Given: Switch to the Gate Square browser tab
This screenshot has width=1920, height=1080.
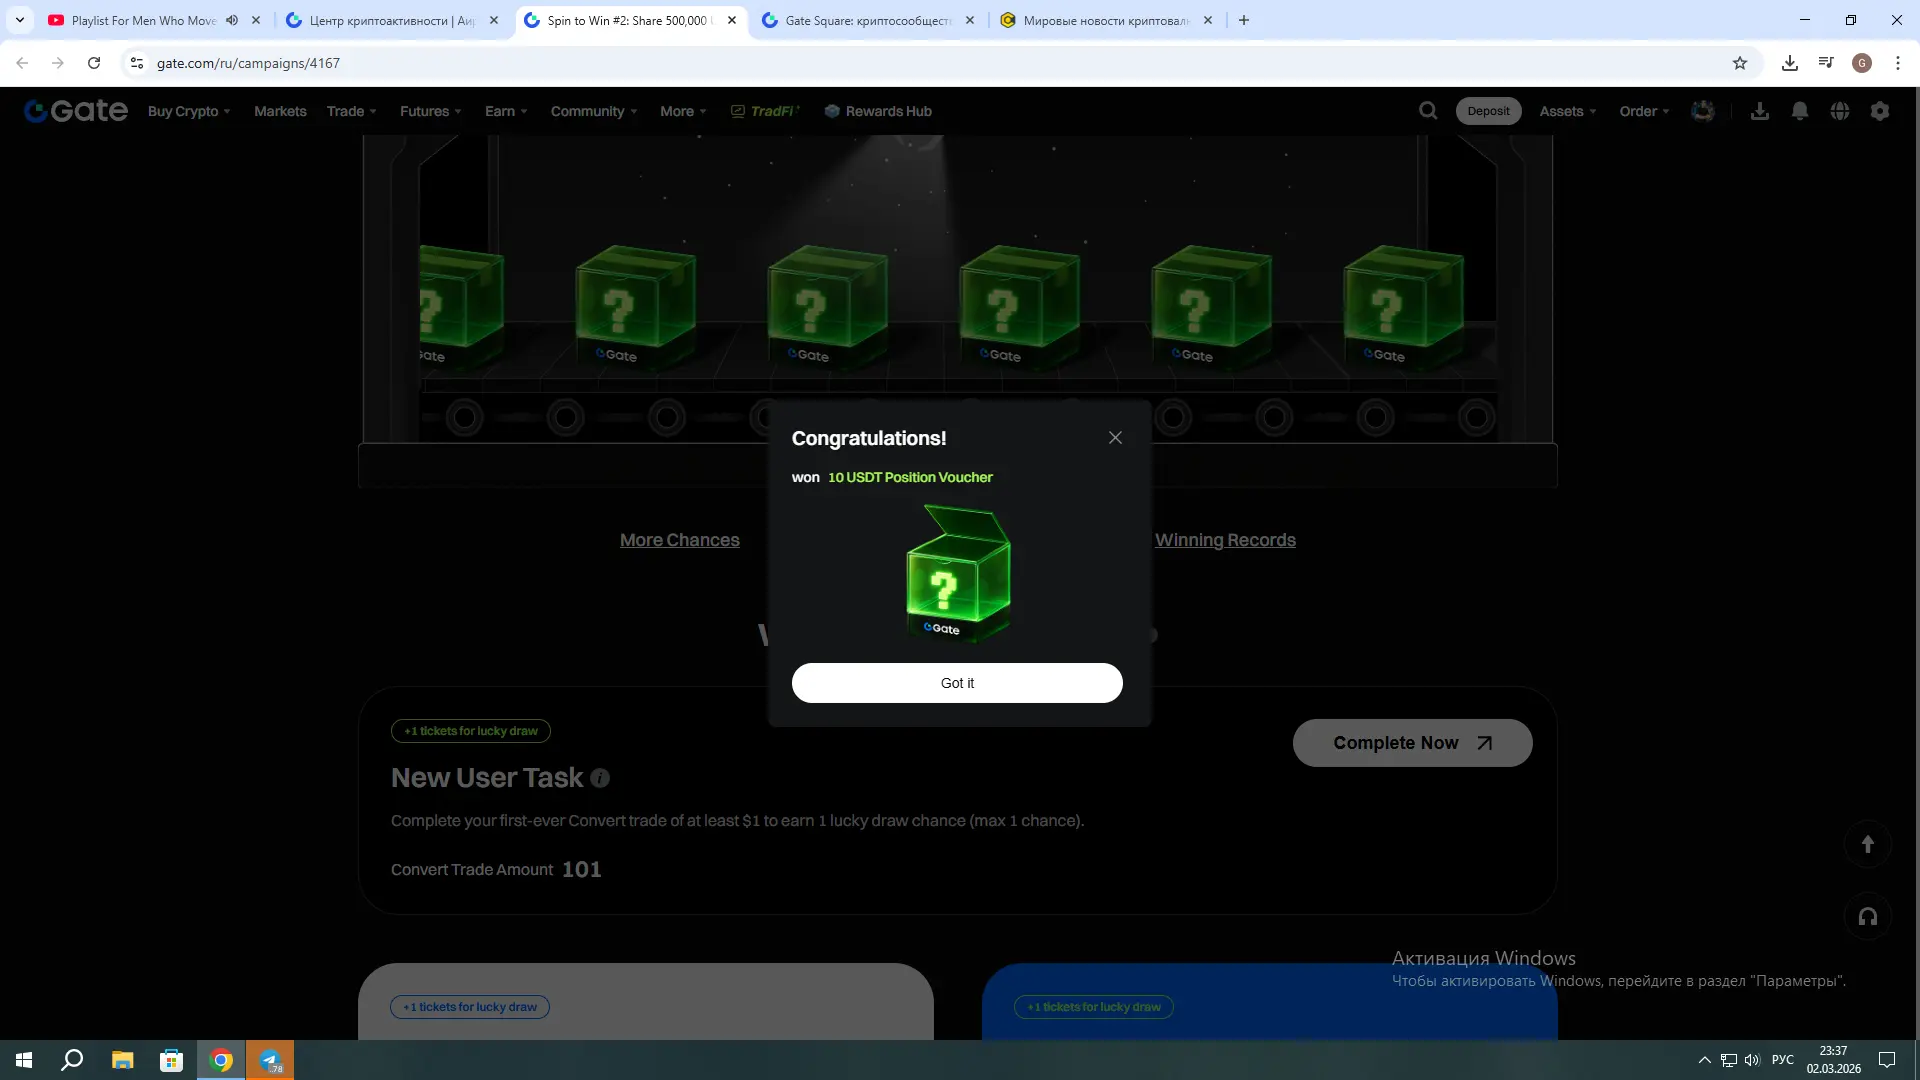Looking at the screenshot, I should (866, 20).
